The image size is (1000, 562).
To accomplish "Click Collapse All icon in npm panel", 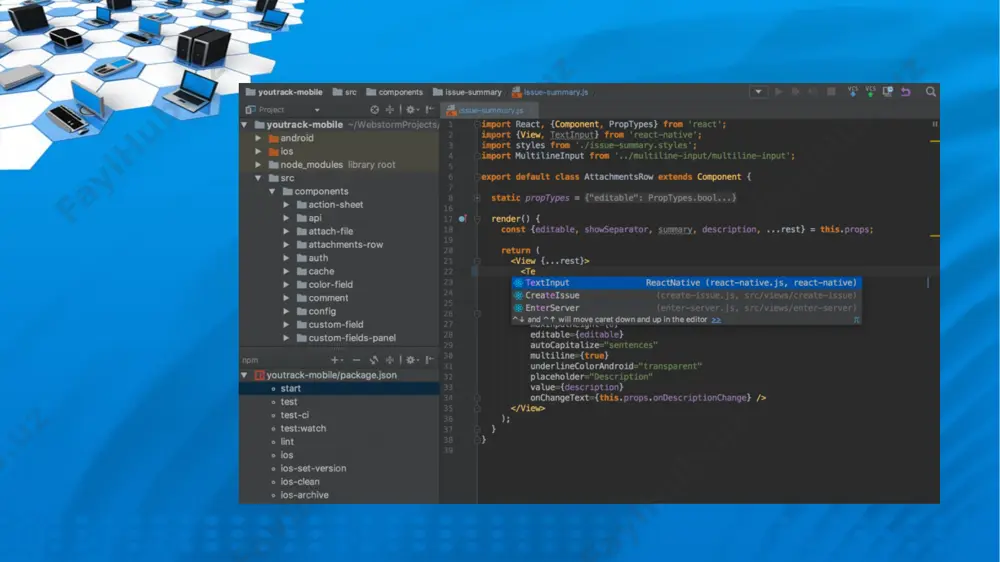I will point(390,360).
